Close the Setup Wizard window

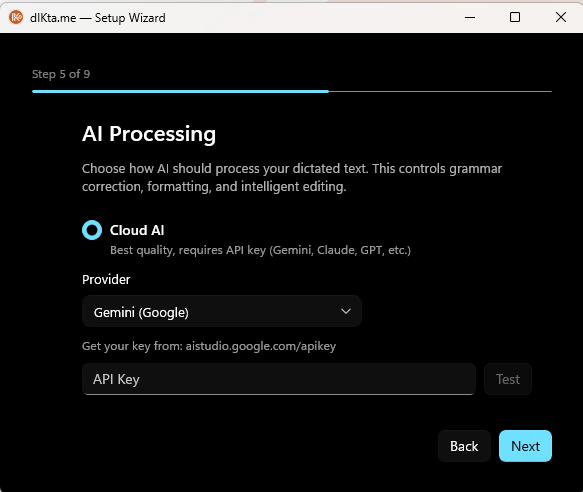pos(561,17)
